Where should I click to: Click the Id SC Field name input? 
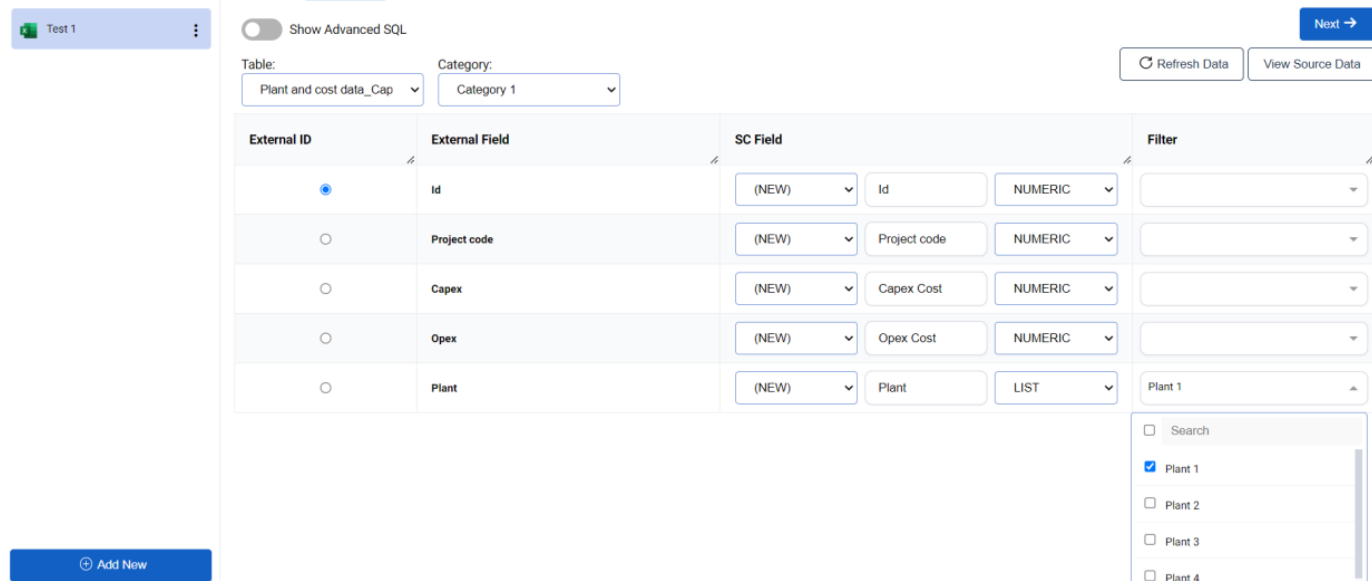pos(926,189)
